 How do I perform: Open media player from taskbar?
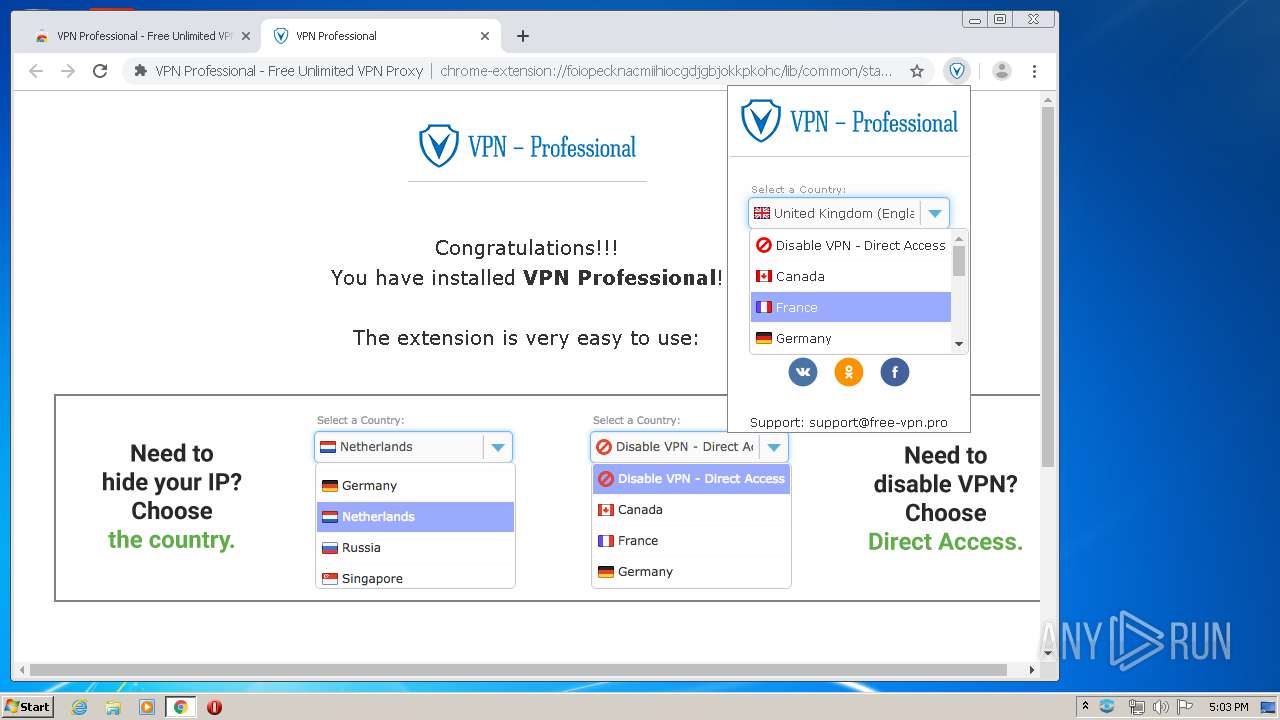[147, 707]
